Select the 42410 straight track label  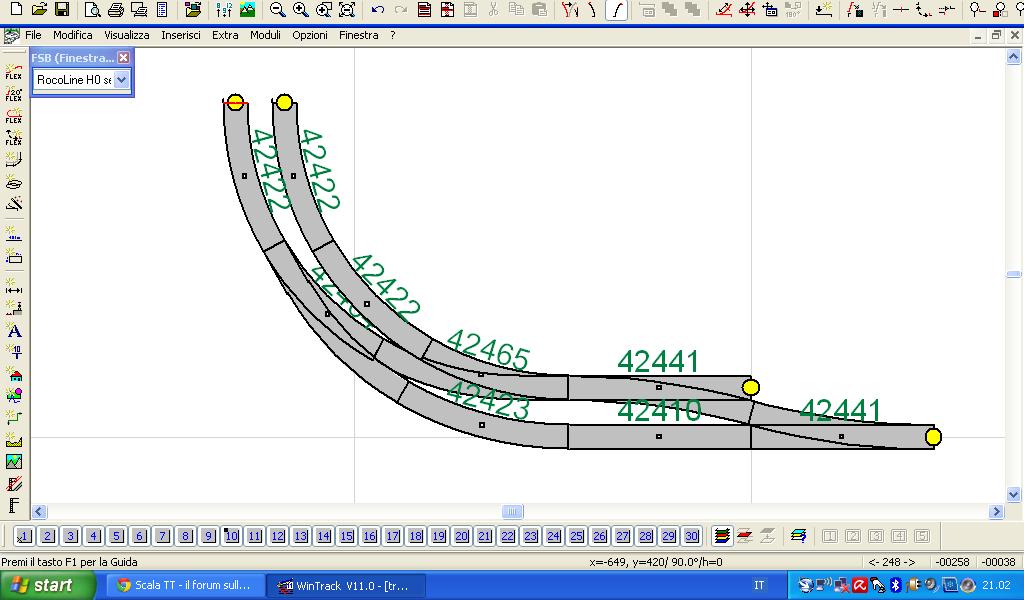[659, 411]
